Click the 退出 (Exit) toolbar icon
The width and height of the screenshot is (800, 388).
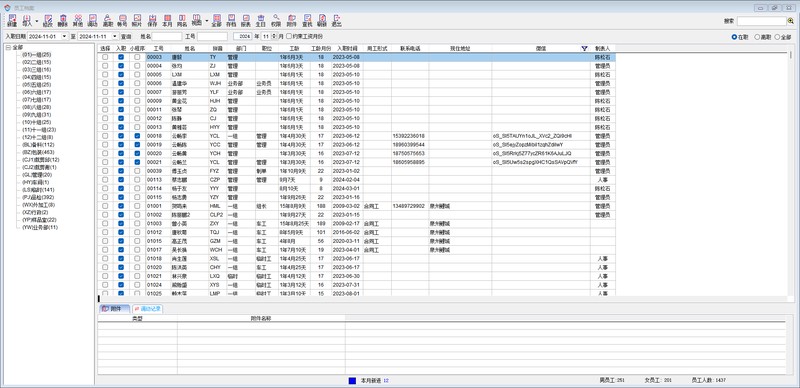pos(336,20)
